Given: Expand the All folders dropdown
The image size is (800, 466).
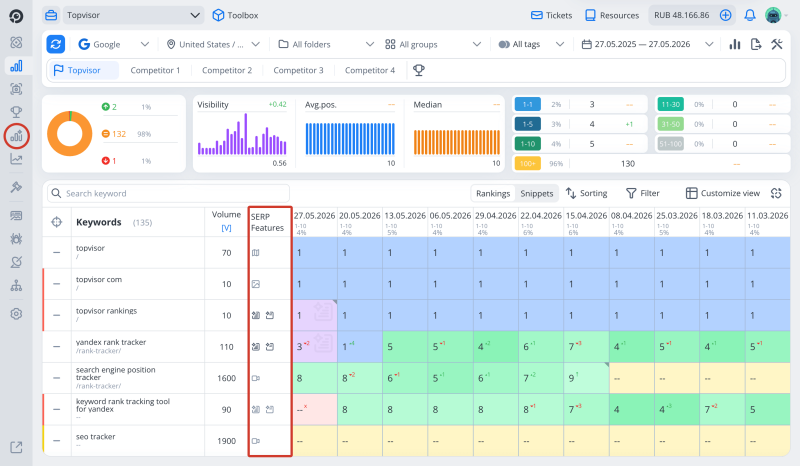Looking at the screenshot, I should (326, 44).
